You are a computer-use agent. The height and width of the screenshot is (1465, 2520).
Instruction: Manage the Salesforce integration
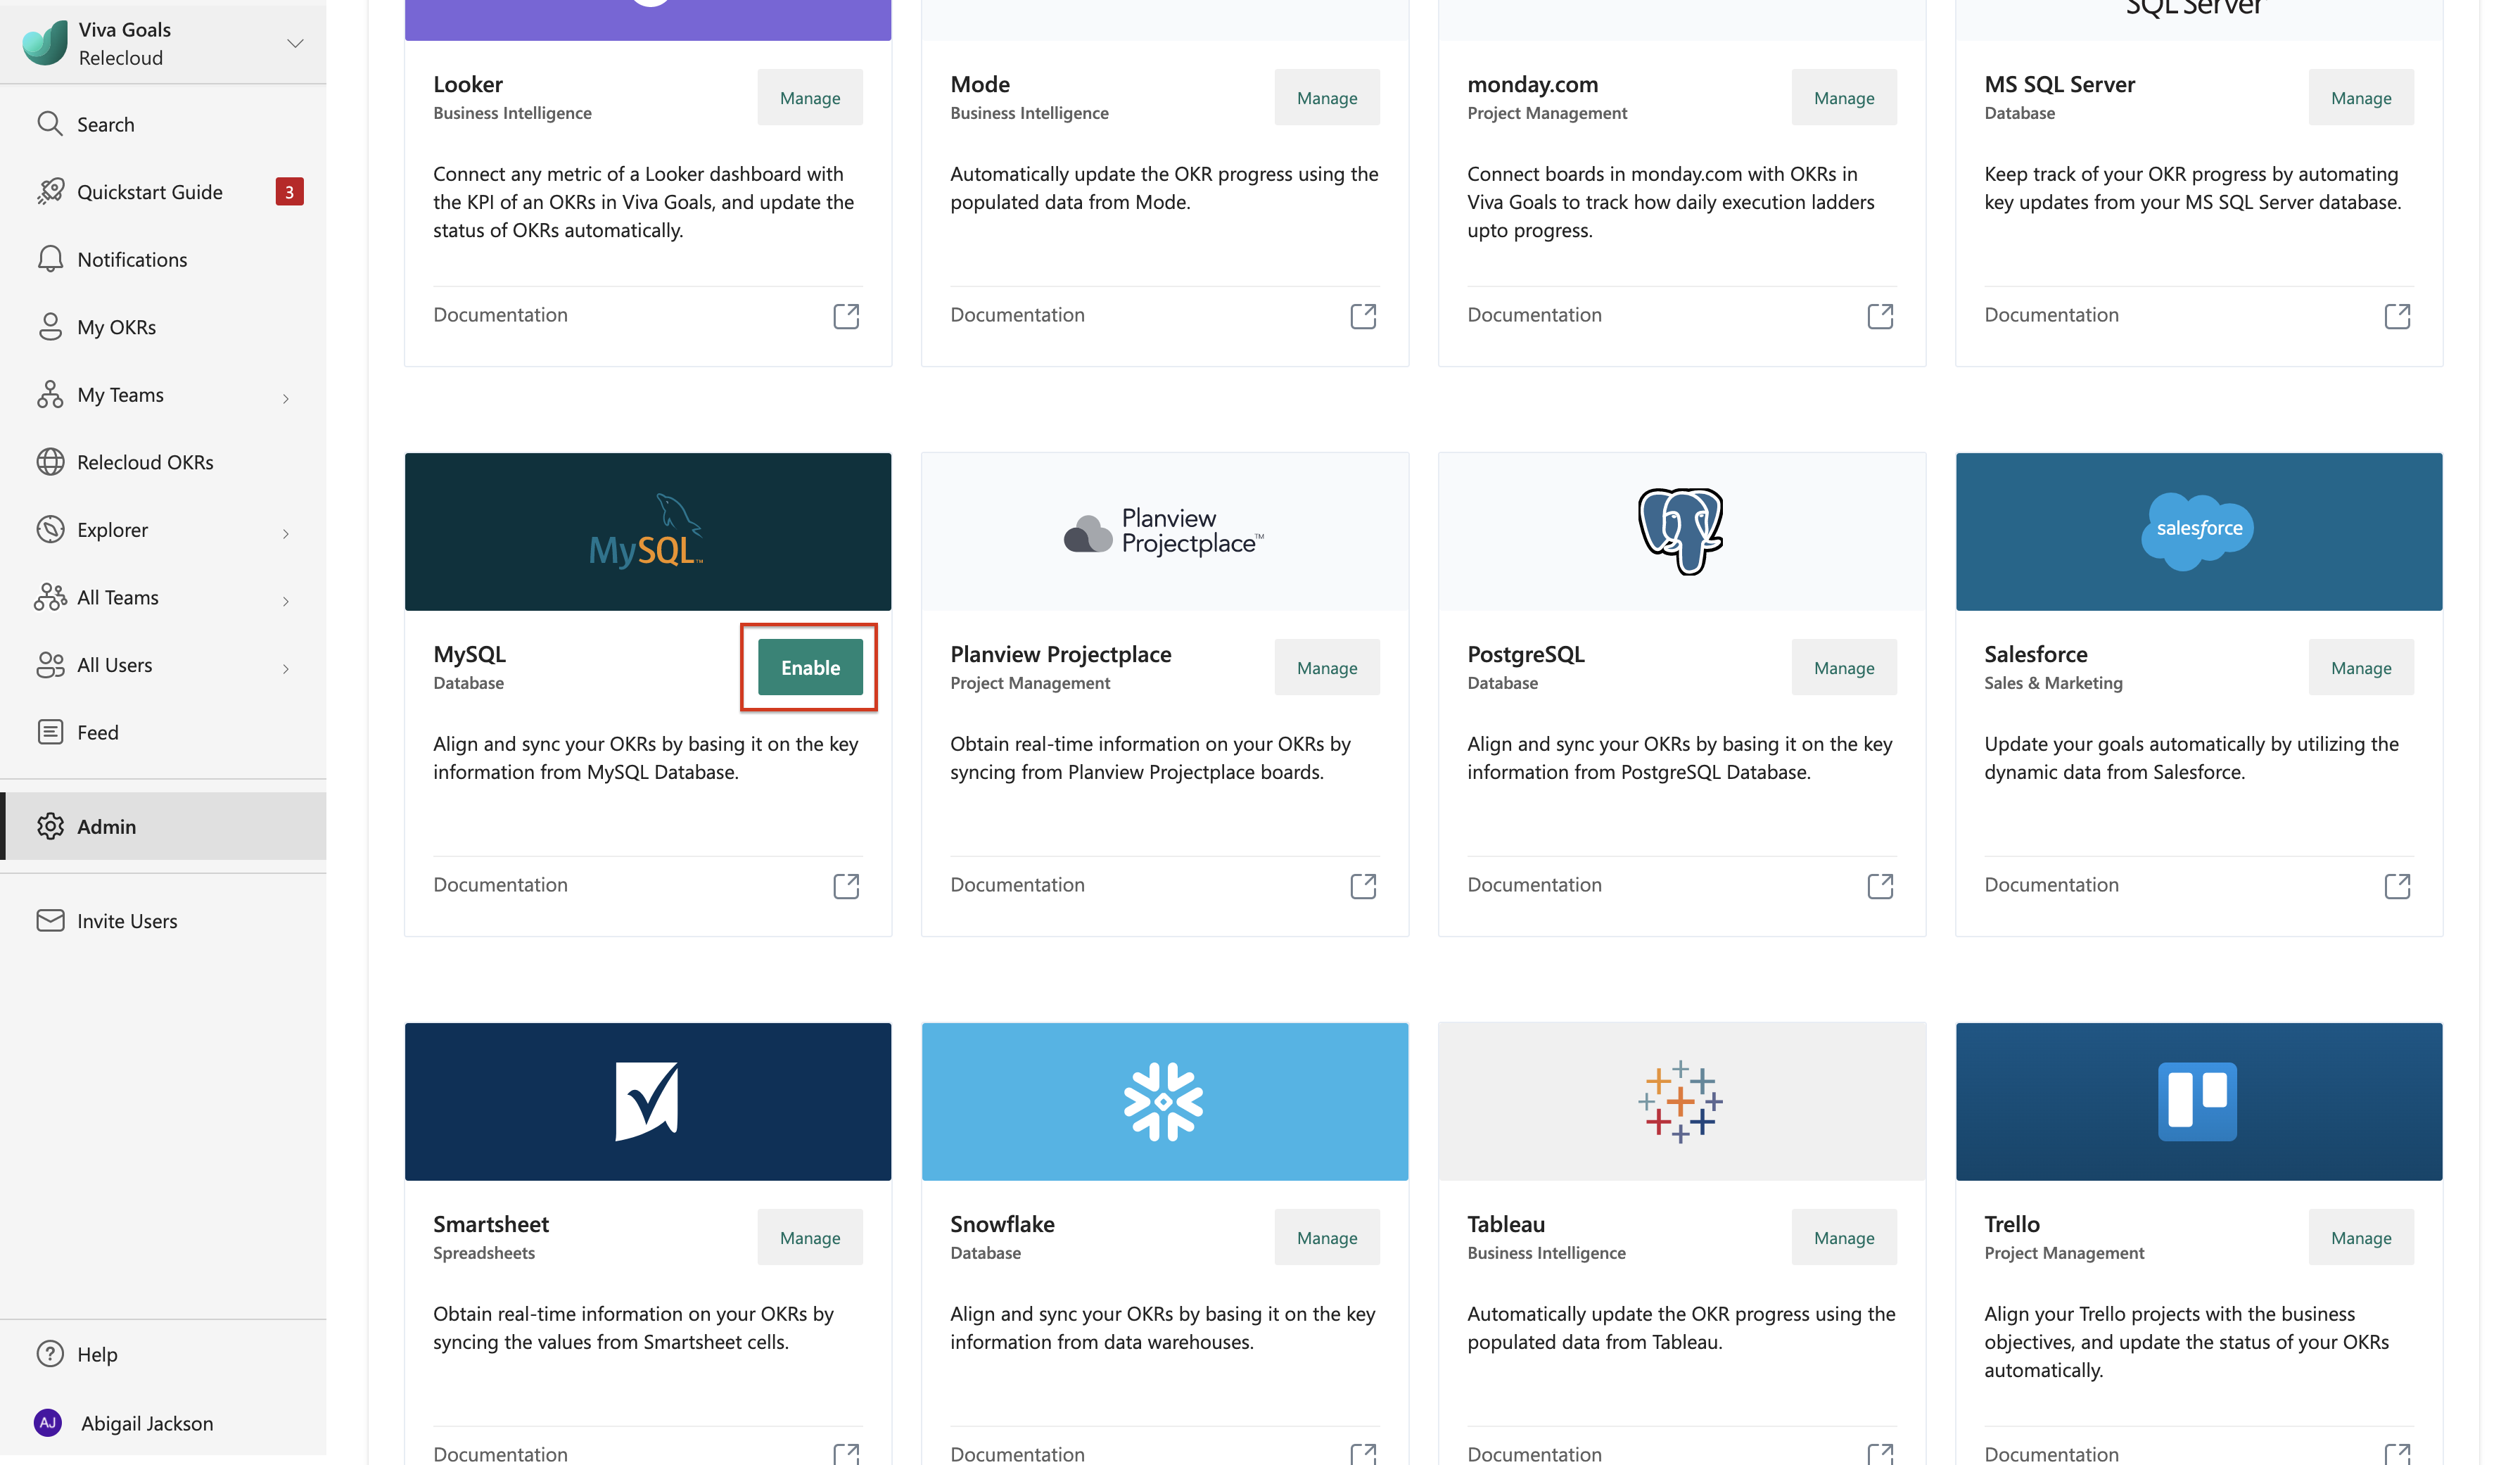tap(2361, 667)
